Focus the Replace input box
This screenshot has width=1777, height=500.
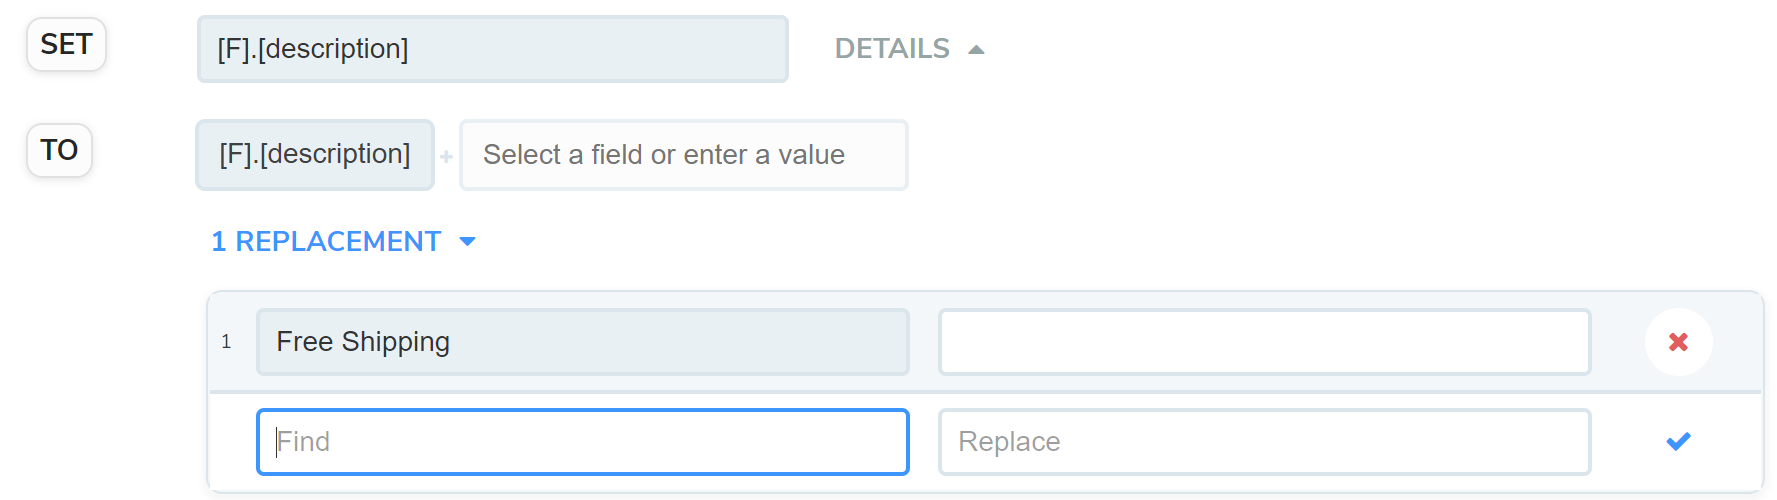point(1264,441)
